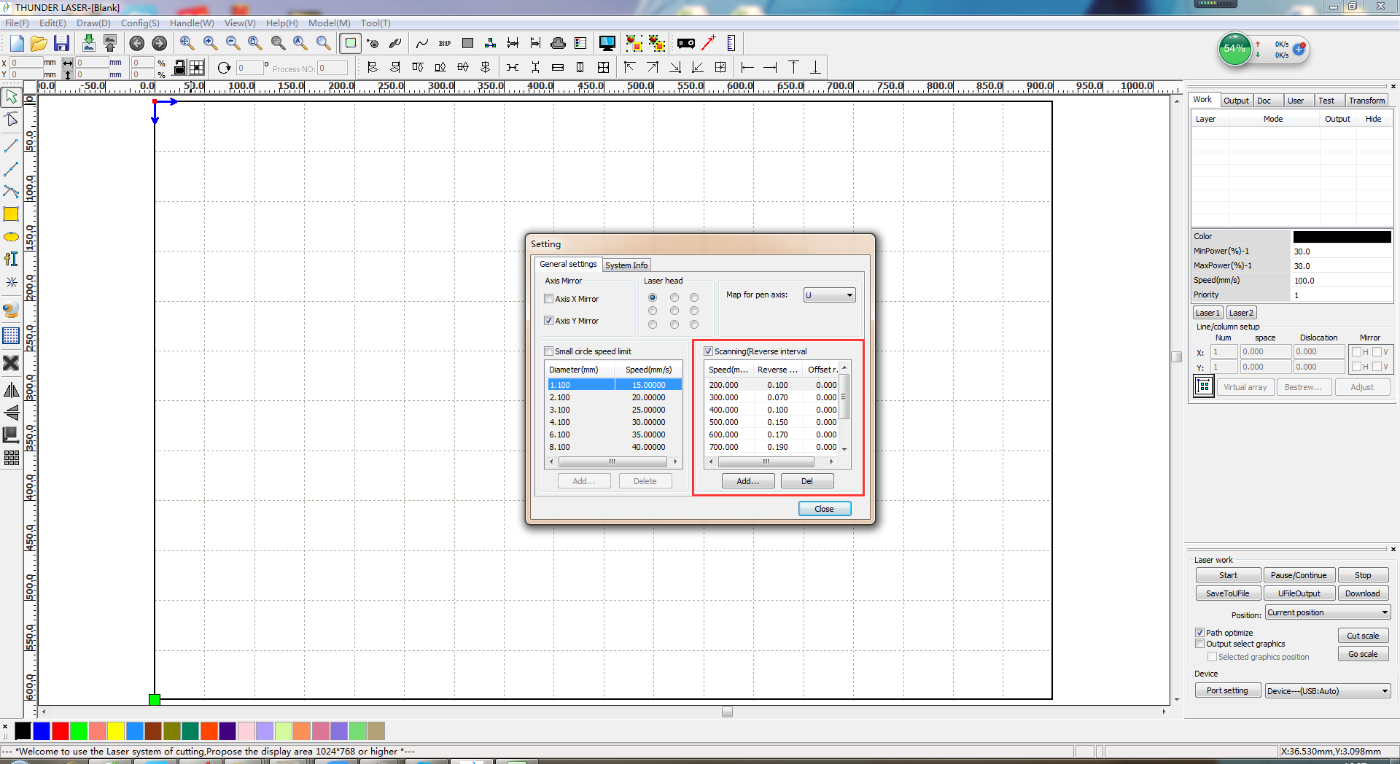The width and height of the screenshot is (1400, 764).
Task: Click the Export icon with gray up arrow
Action: [110, 43]
